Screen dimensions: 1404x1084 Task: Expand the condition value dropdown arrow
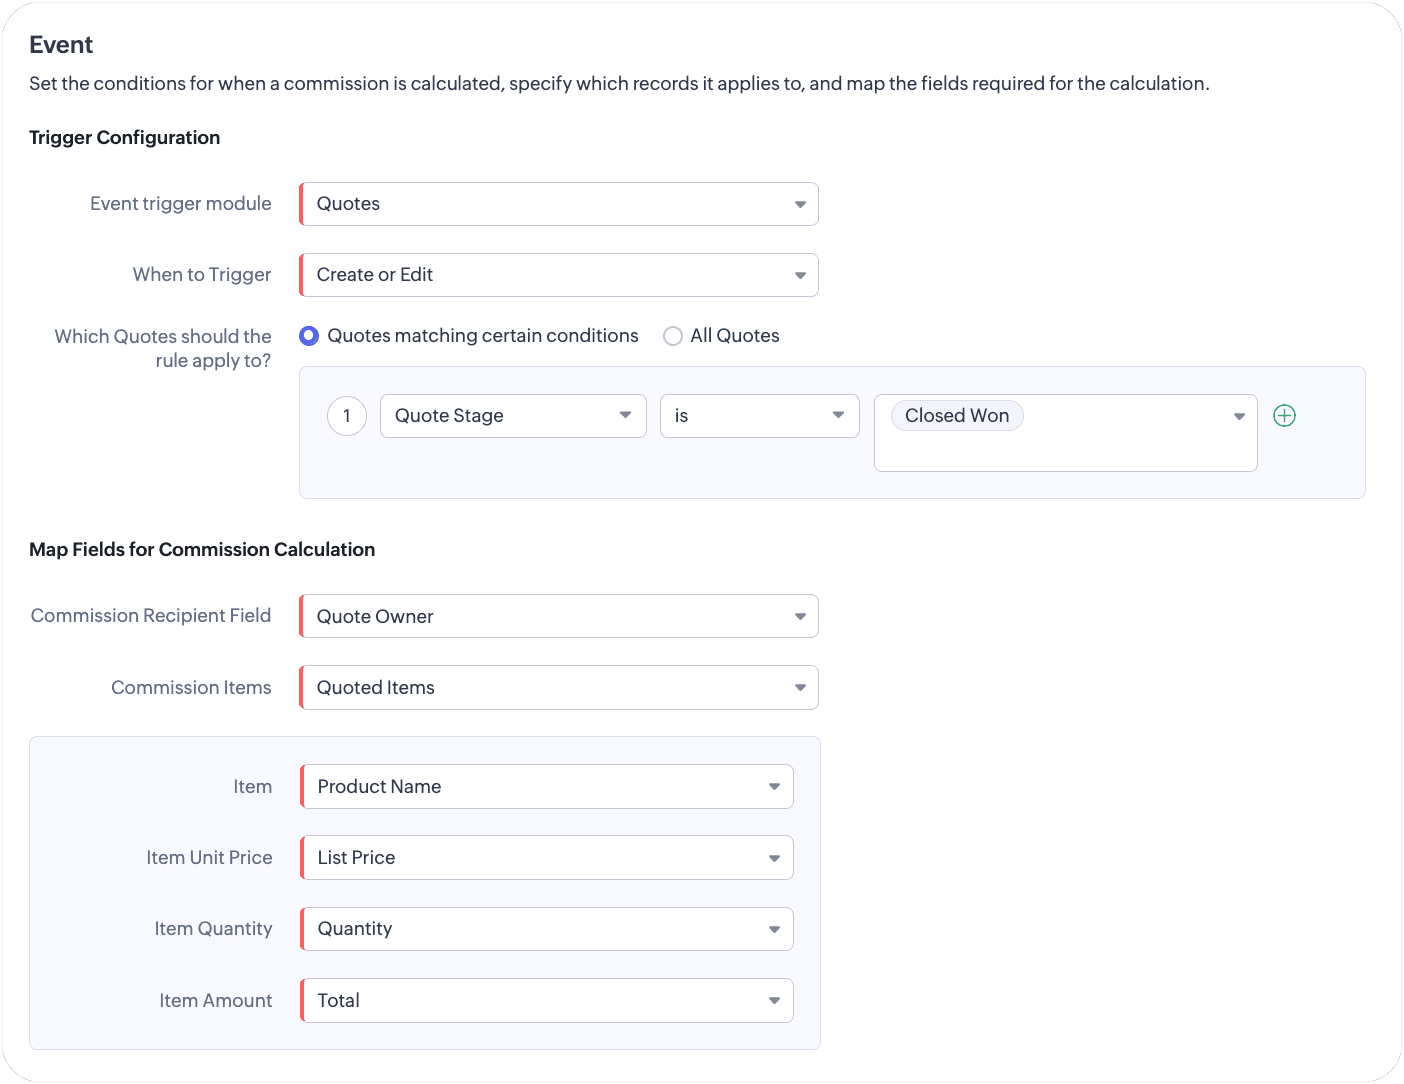[x=1239, y=416]
